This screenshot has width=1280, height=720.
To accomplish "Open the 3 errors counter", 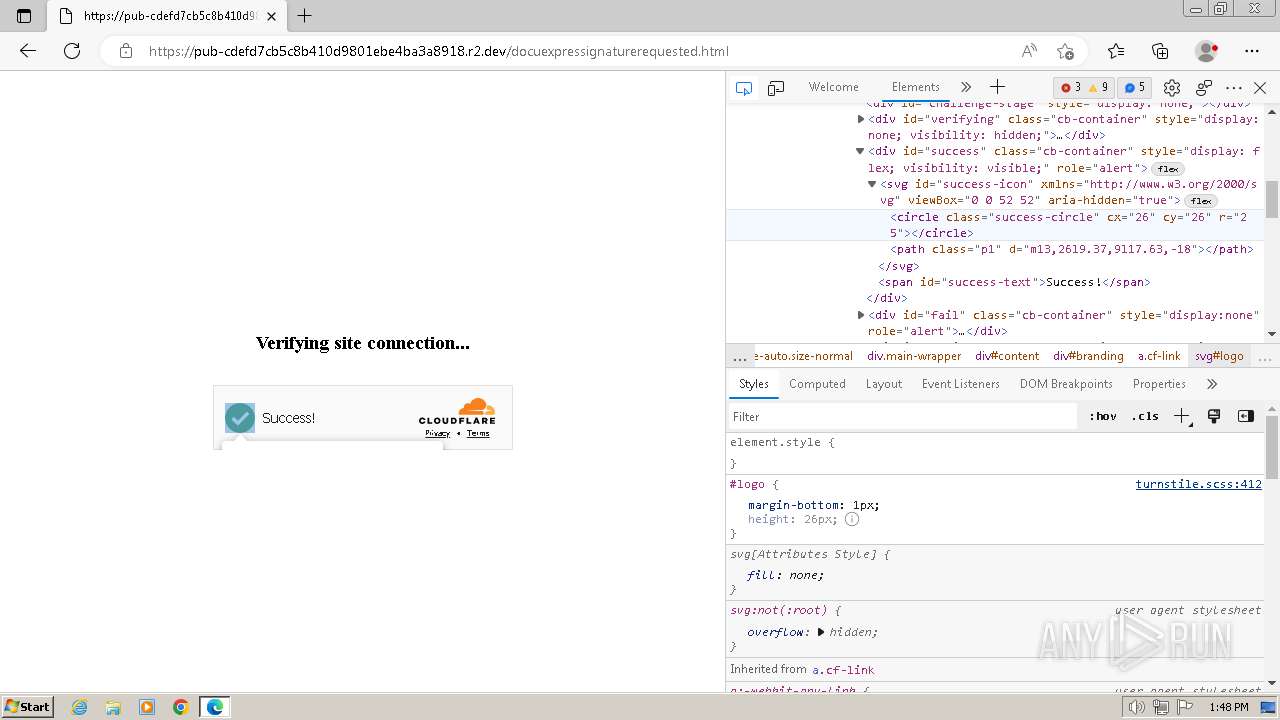I will 1070,87.
